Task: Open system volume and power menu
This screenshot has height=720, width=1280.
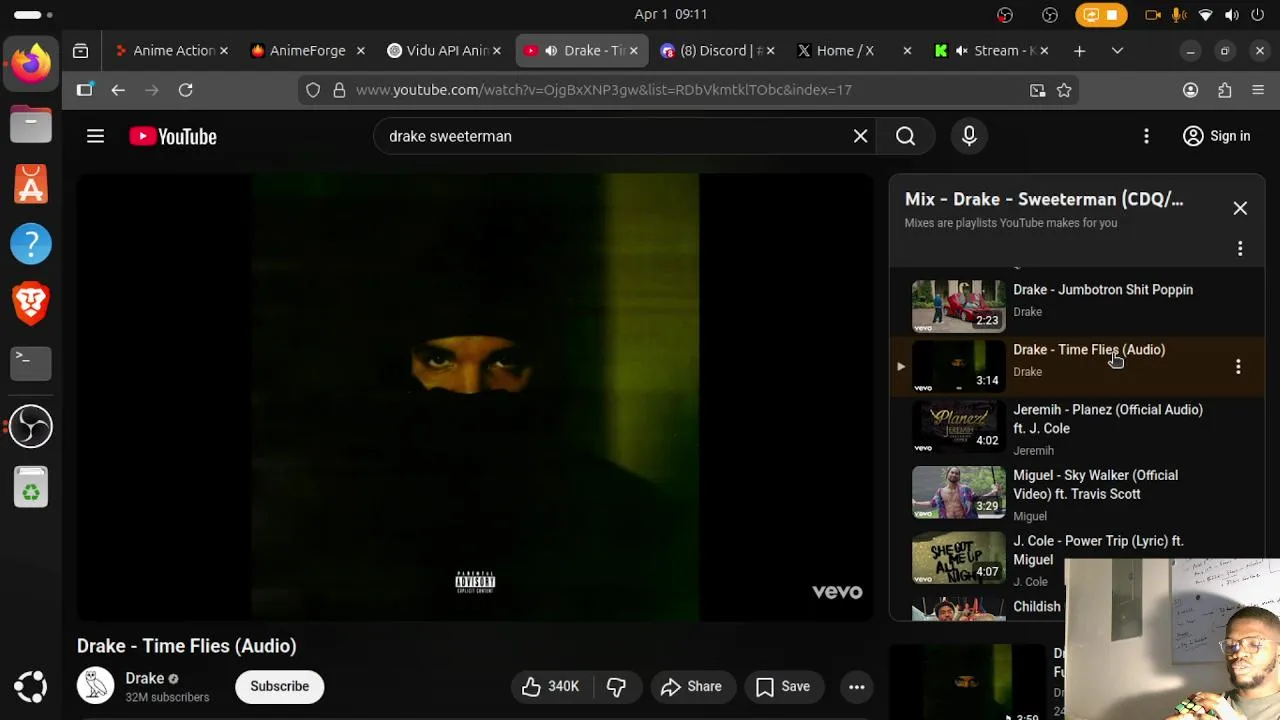Action: [x=1232, y=14]
